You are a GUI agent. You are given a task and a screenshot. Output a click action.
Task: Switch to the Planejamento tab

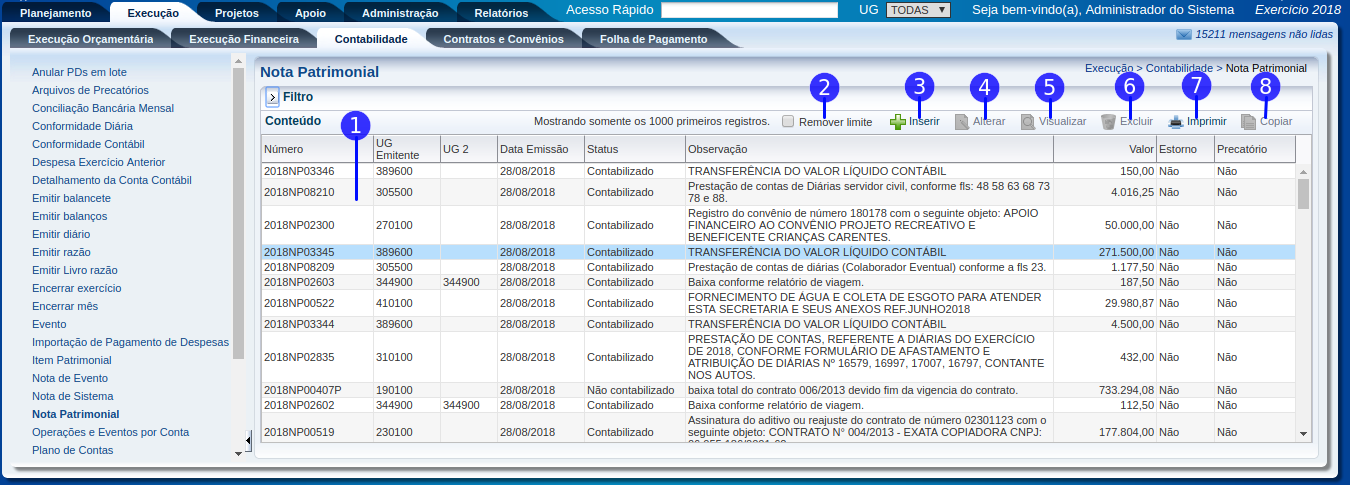[56, 13]
